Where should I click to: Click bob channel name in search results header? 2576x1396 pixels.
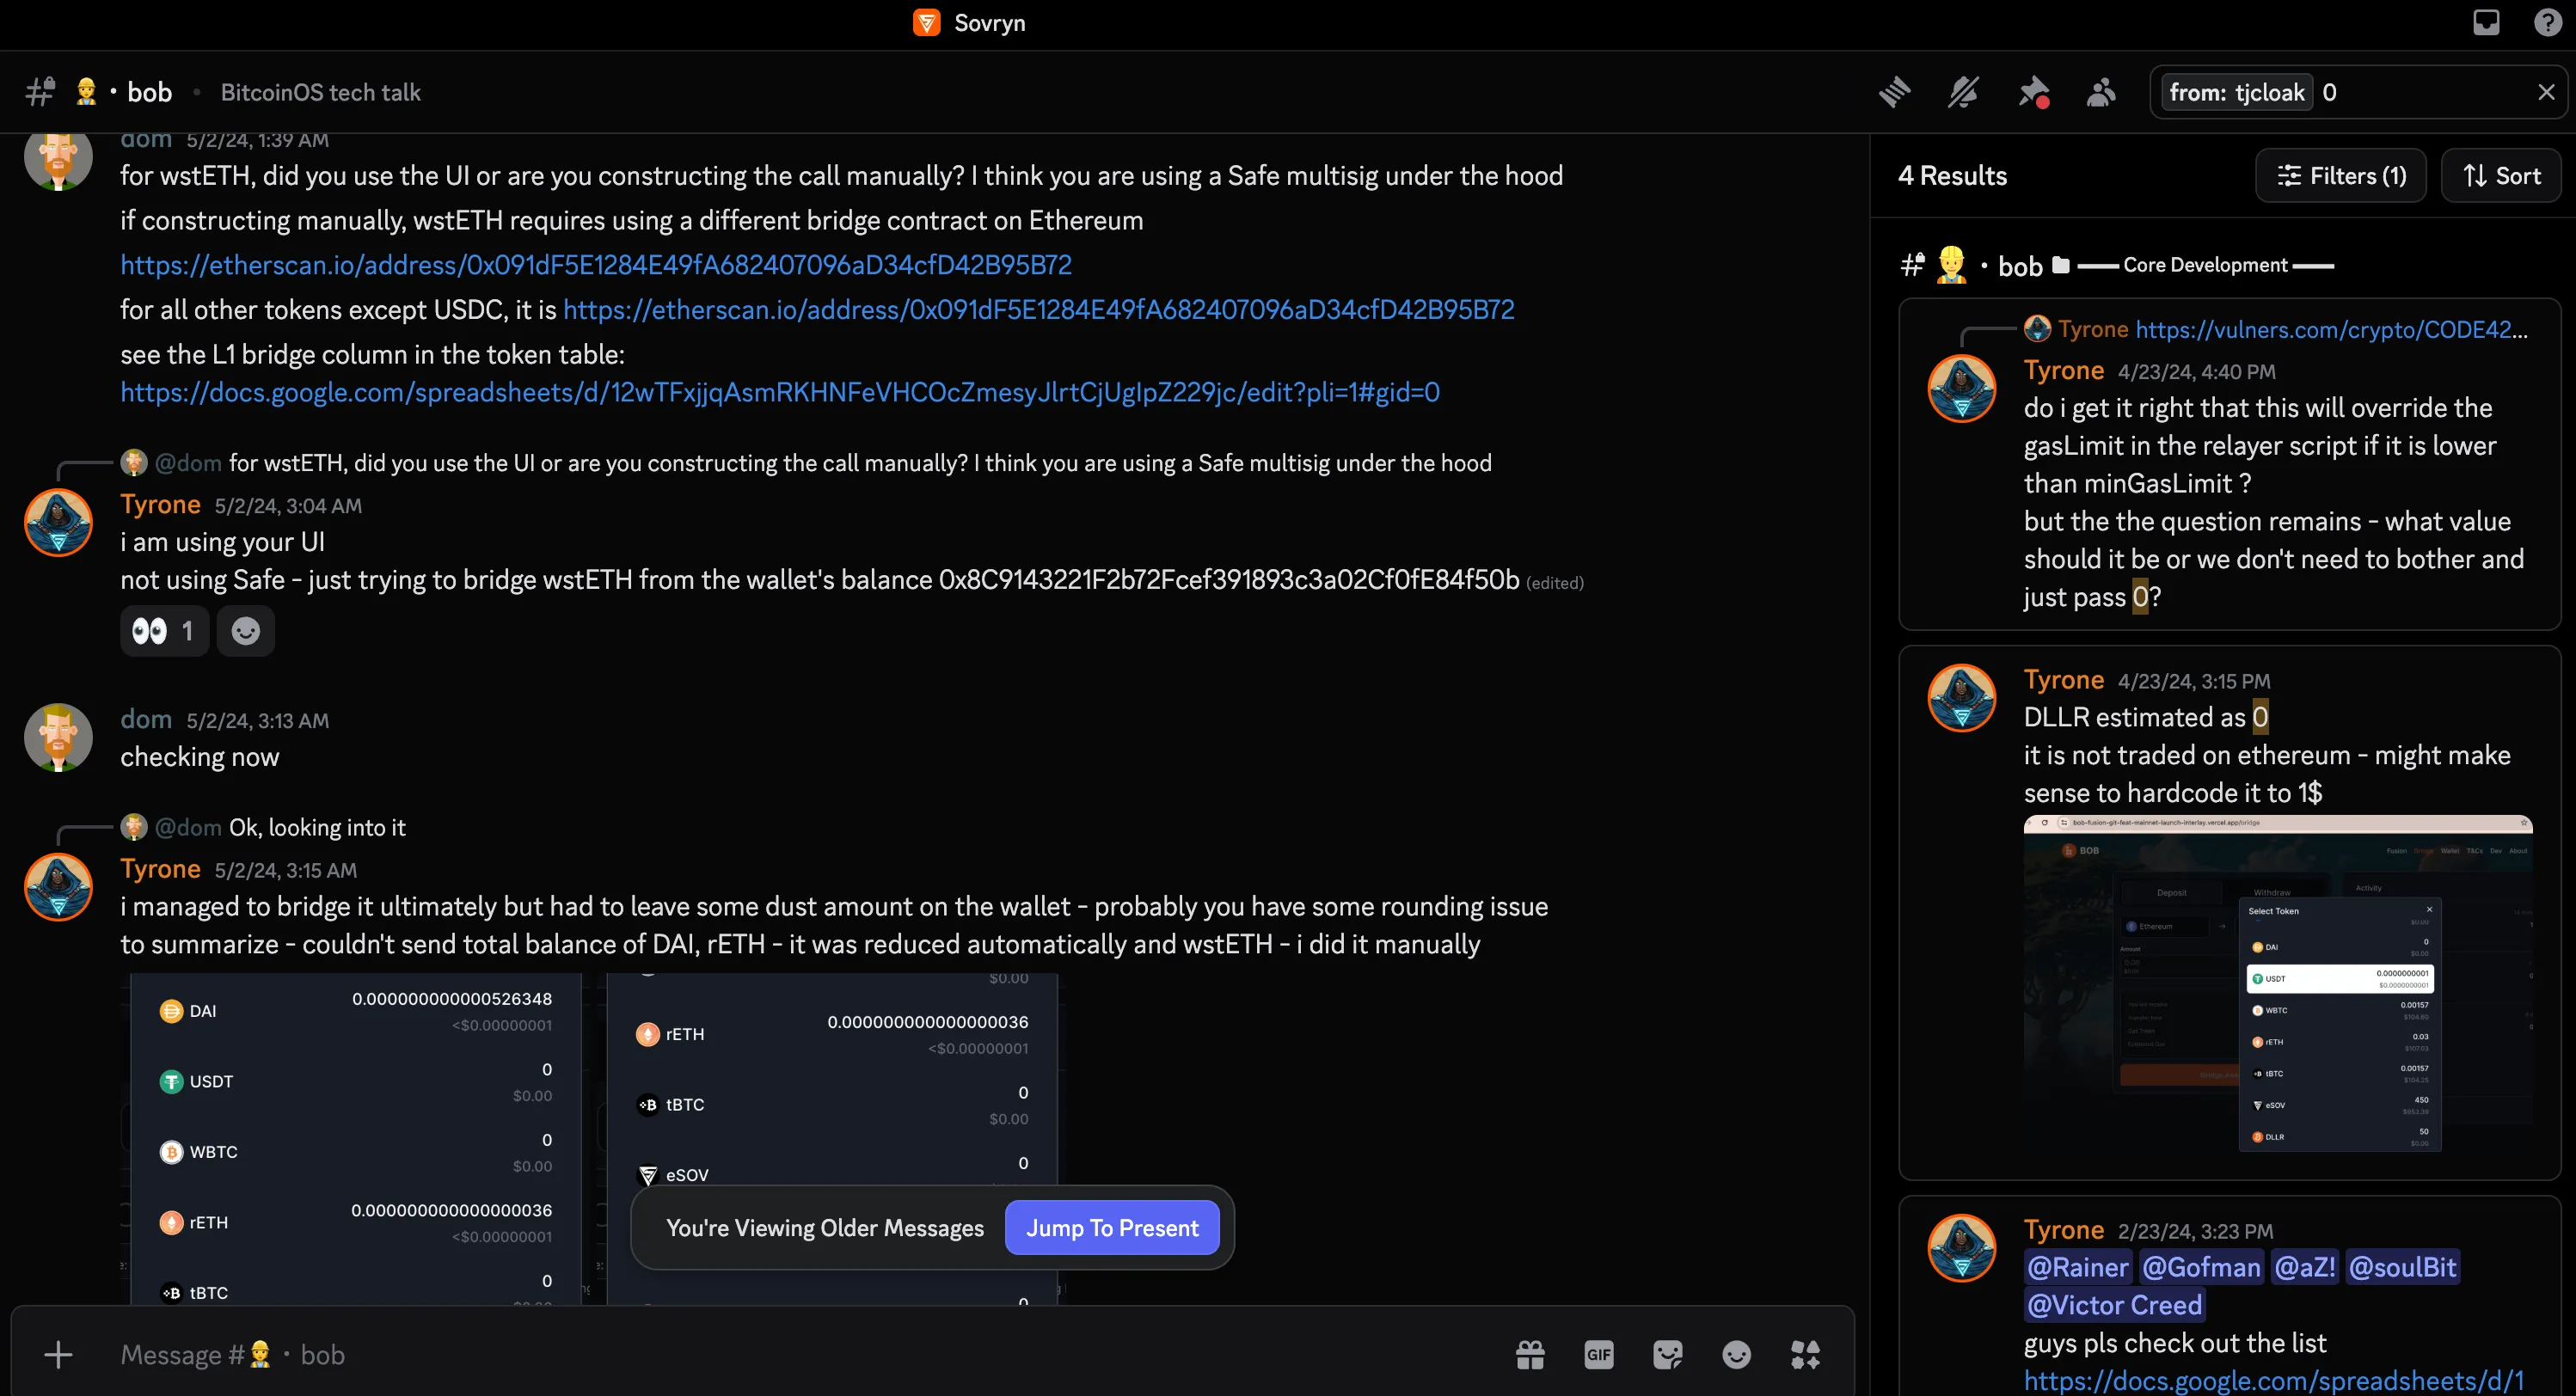2020,266
